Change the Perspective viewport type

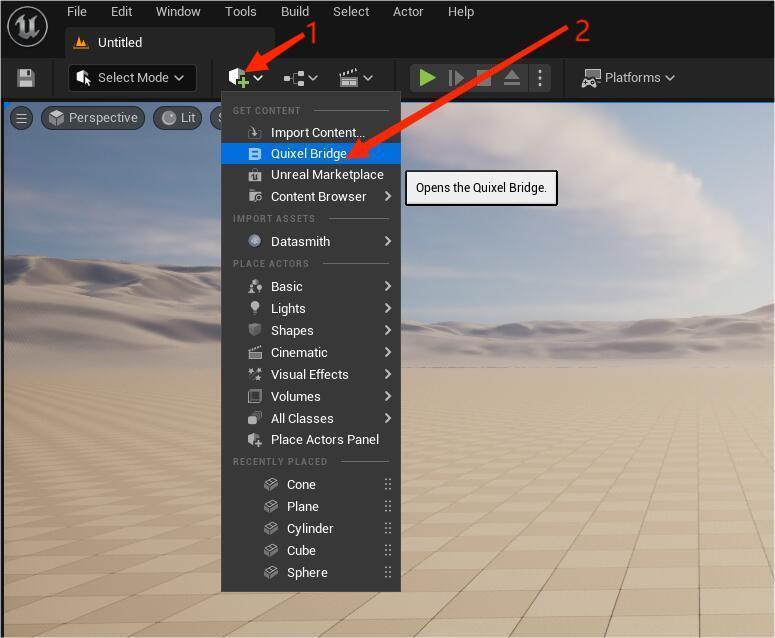click(x=93, y=118)
